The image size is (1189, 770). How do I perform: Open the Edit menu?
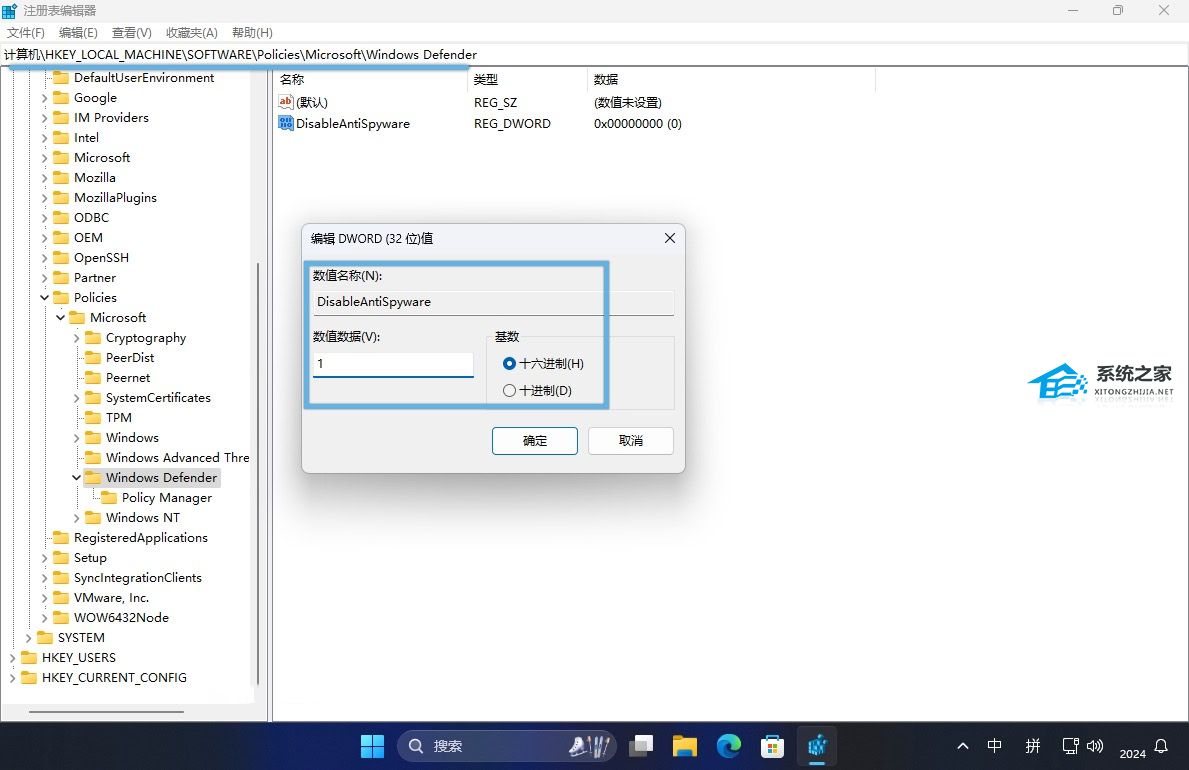[x=78, y=33]
